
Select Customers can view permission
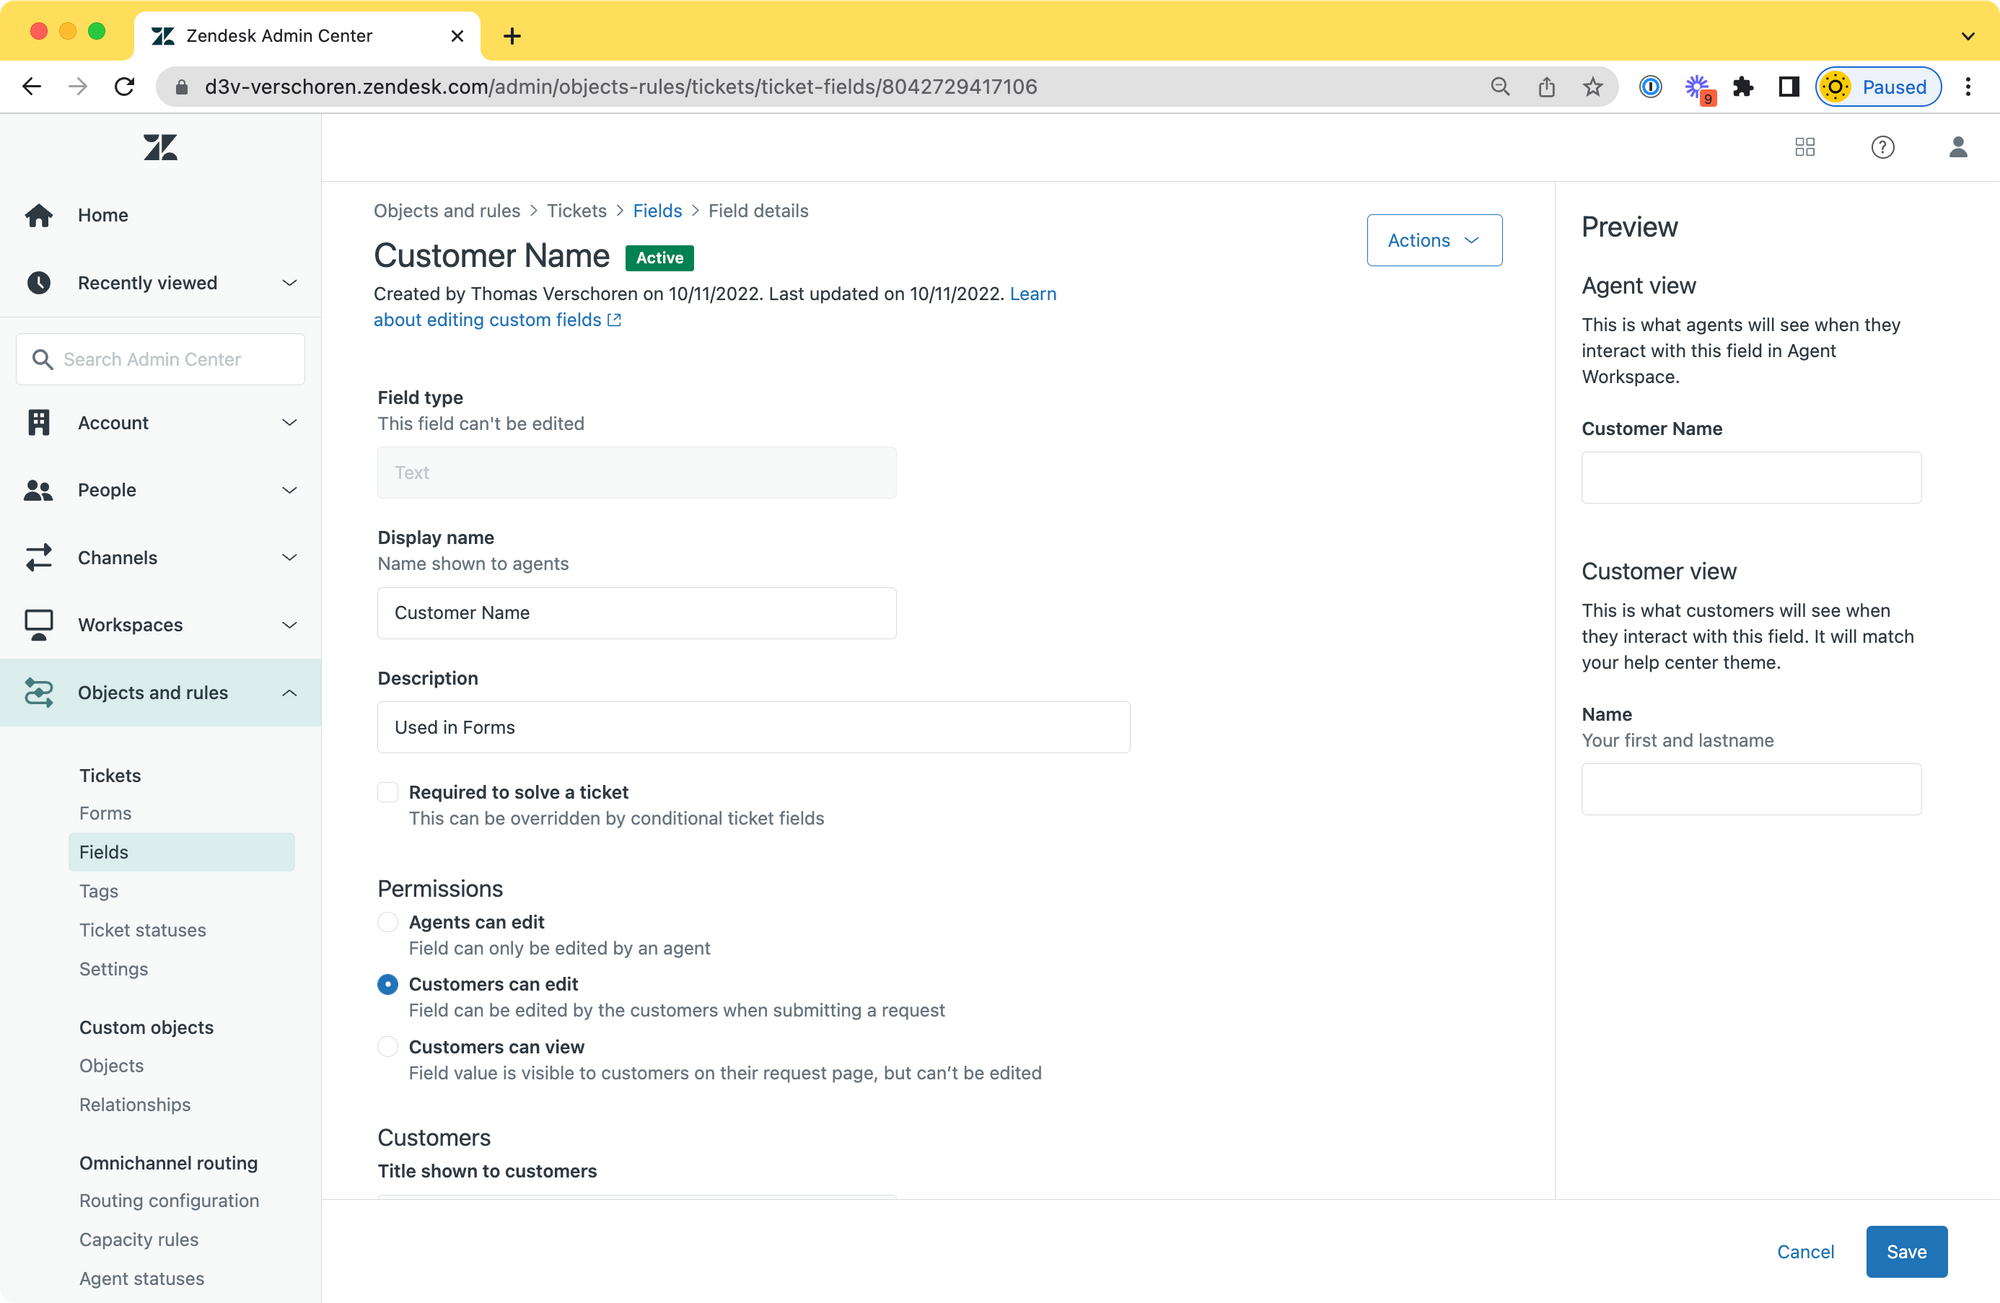pyautogui.click(x=388, y=1047)
